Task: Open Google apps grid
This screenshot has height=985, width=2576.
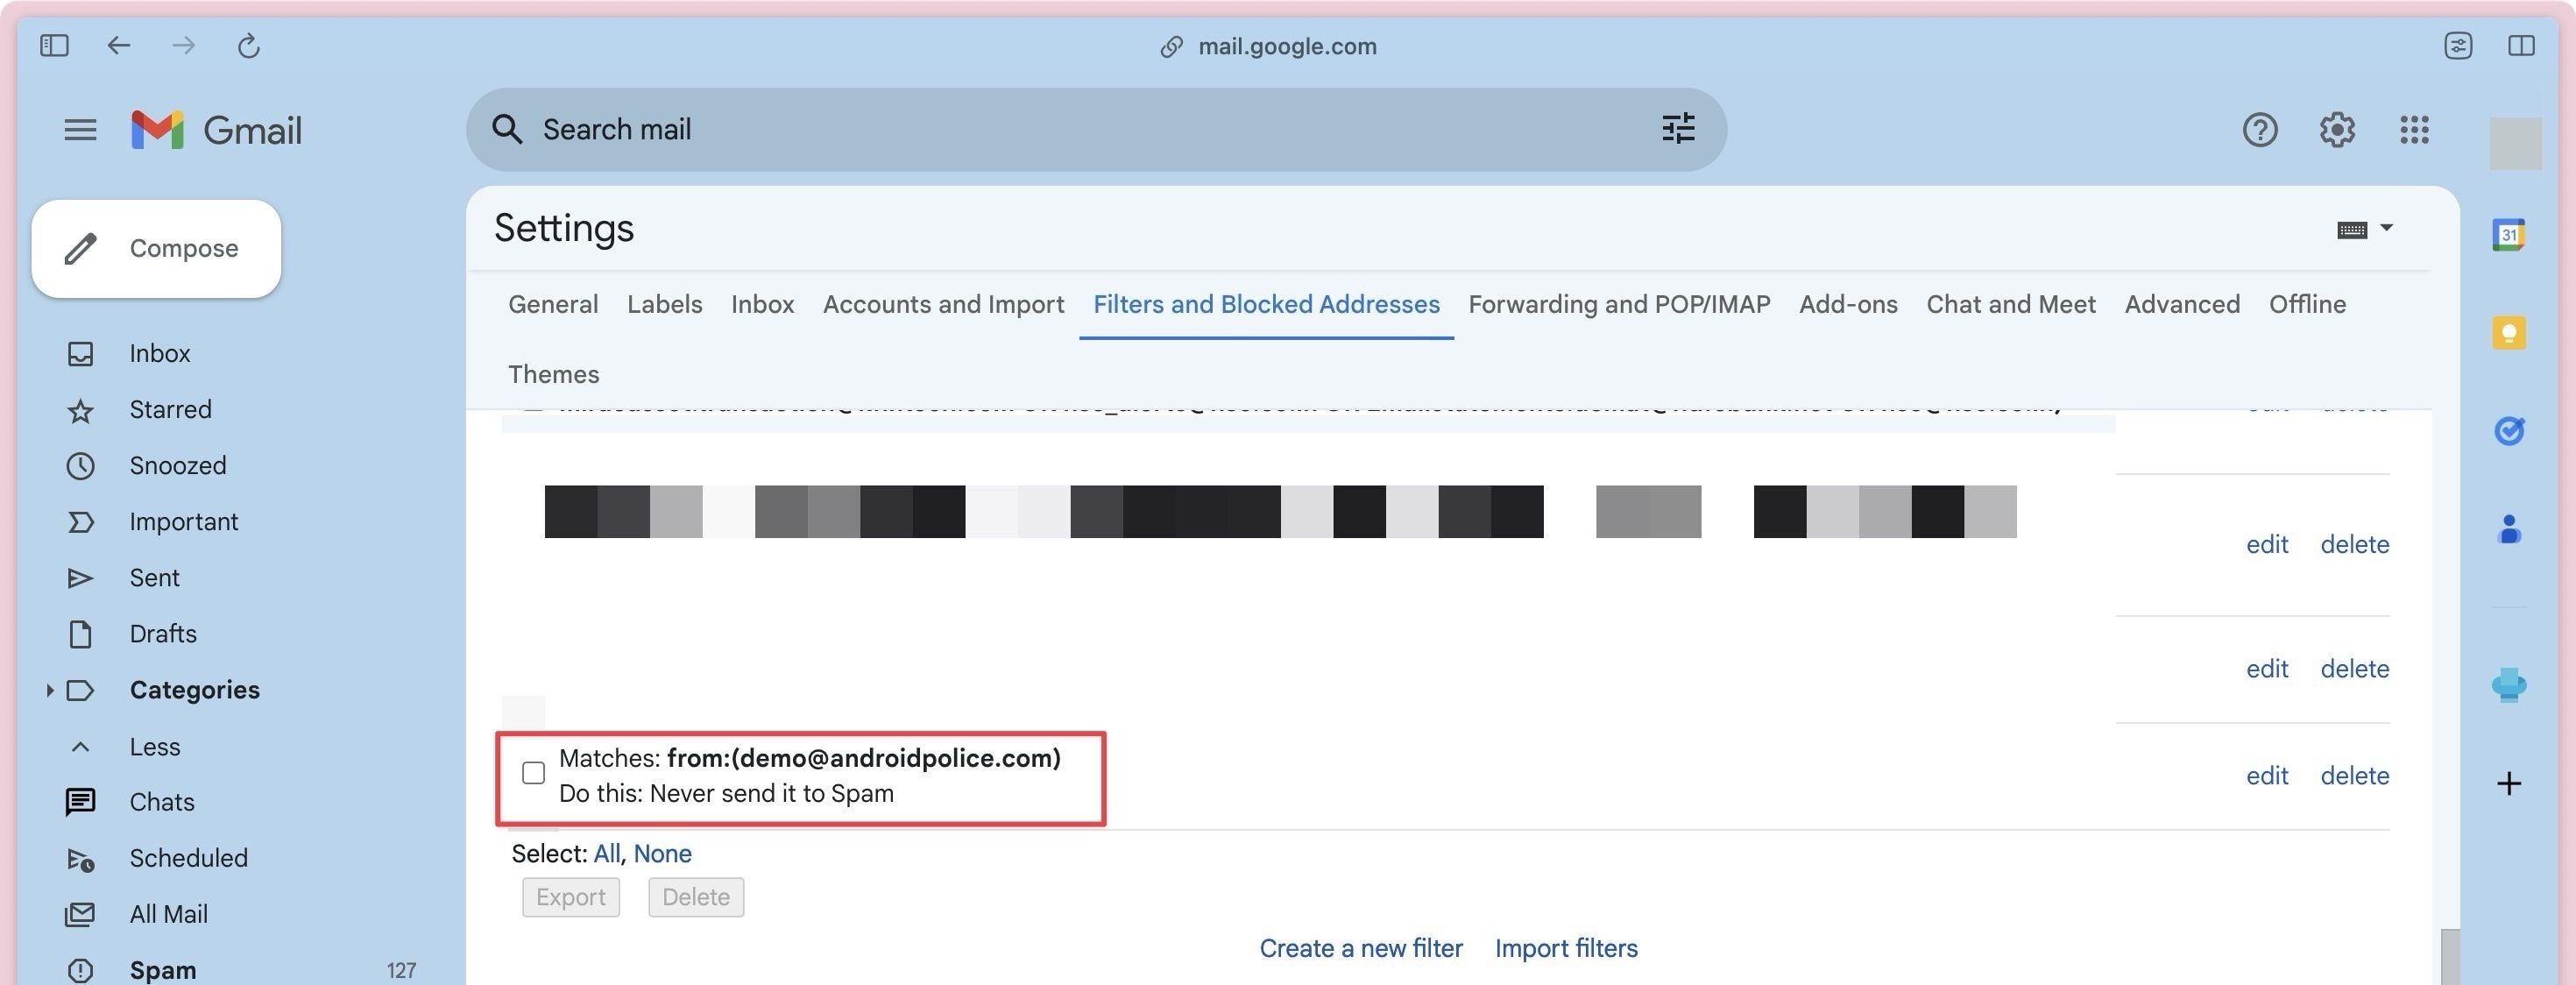Action: point(2414,129)
